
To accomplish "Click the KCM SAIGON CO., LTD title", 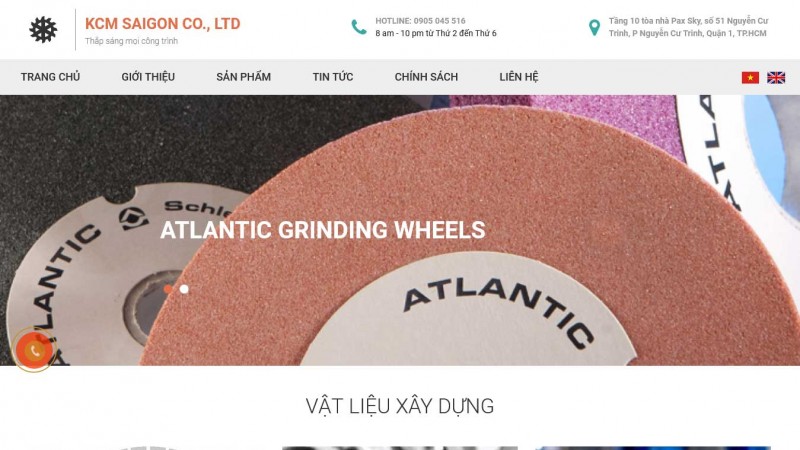I will pyautogui.click(x=163, y=24).
